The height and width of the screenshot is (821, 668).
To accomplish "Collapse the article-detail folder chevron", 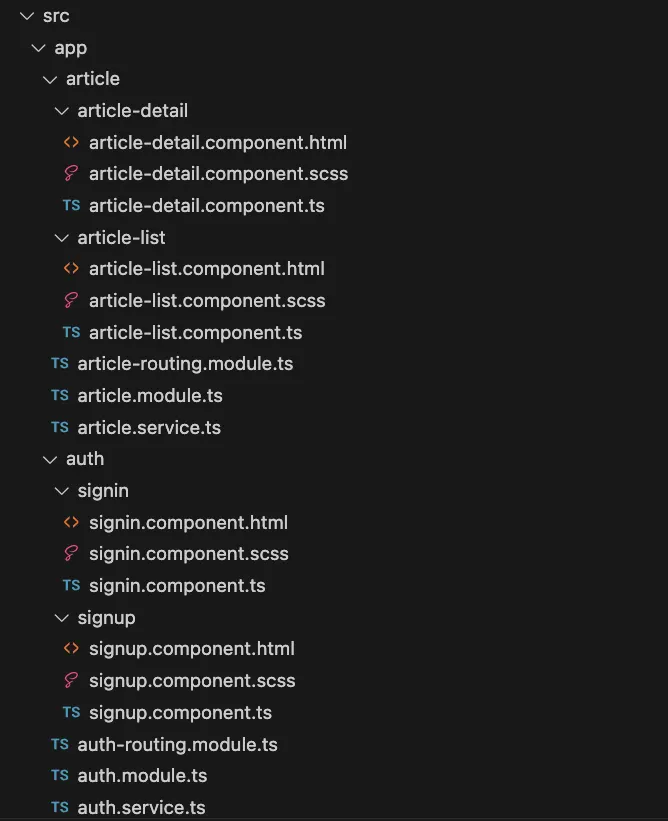I will pos(61,111).
